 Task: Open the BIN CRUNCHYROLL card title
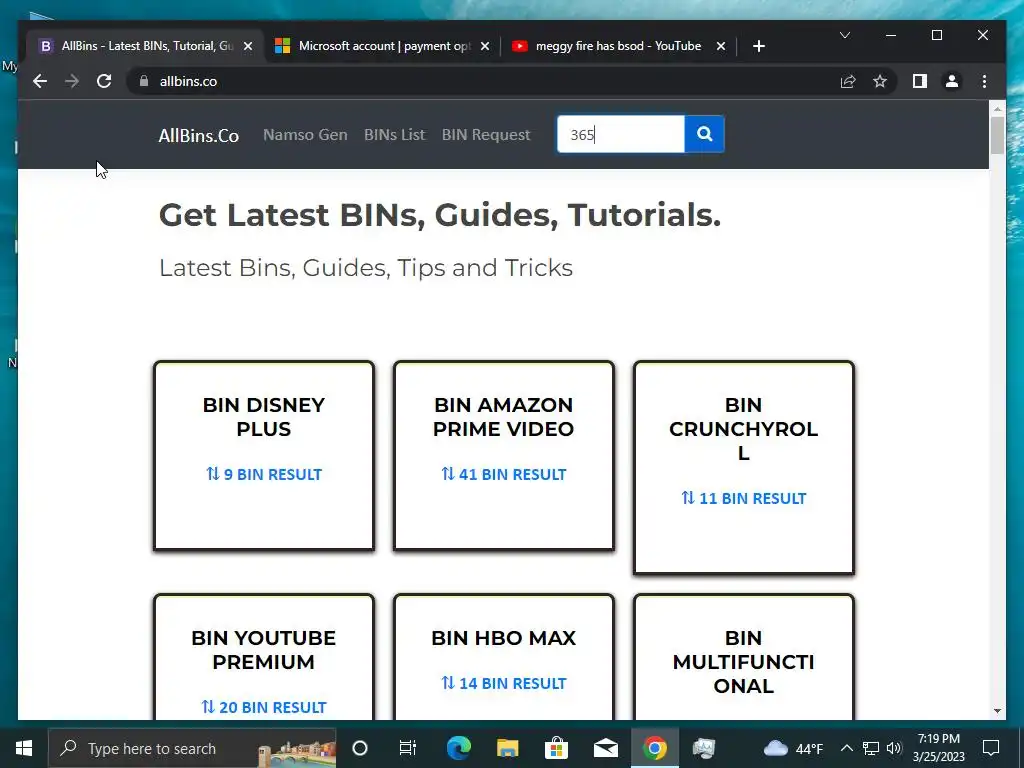(x=743, y=428)
